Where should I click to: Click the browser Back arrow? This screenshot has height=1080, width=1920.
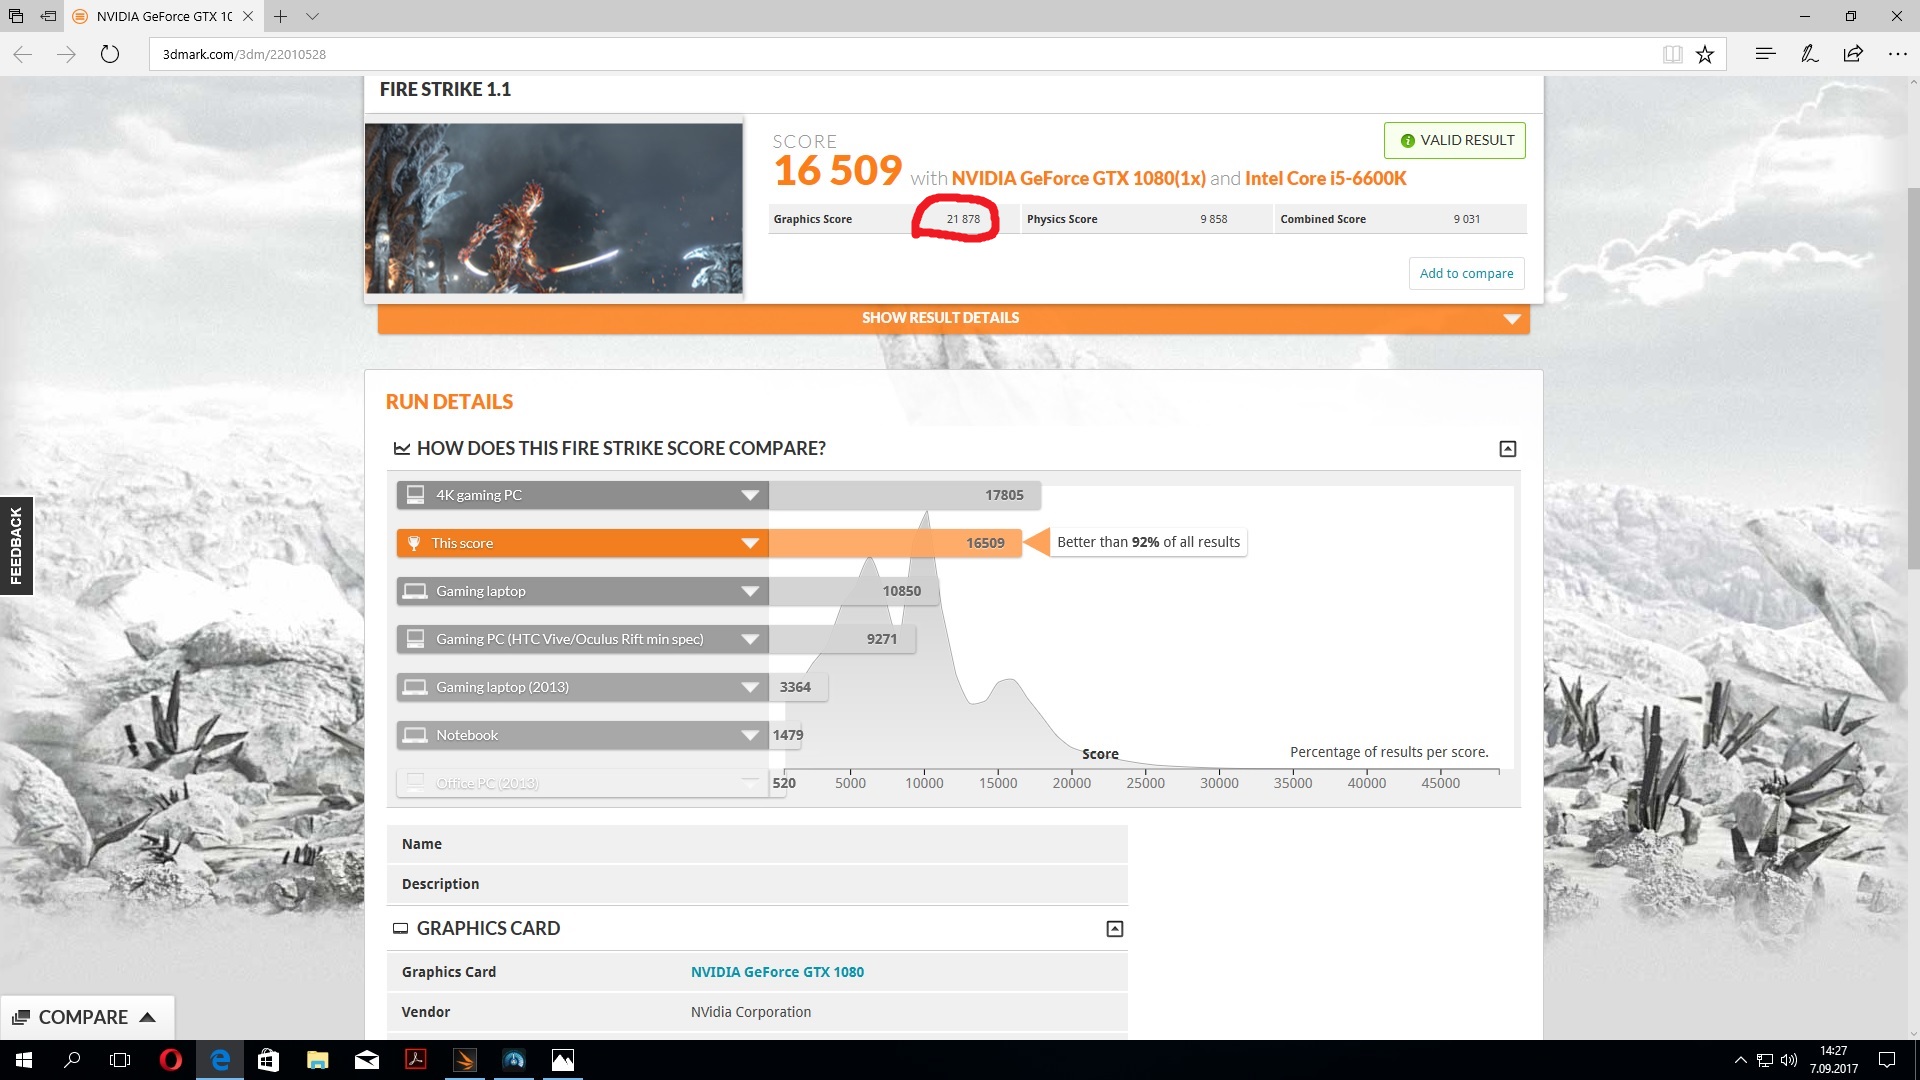pos(23,54)
